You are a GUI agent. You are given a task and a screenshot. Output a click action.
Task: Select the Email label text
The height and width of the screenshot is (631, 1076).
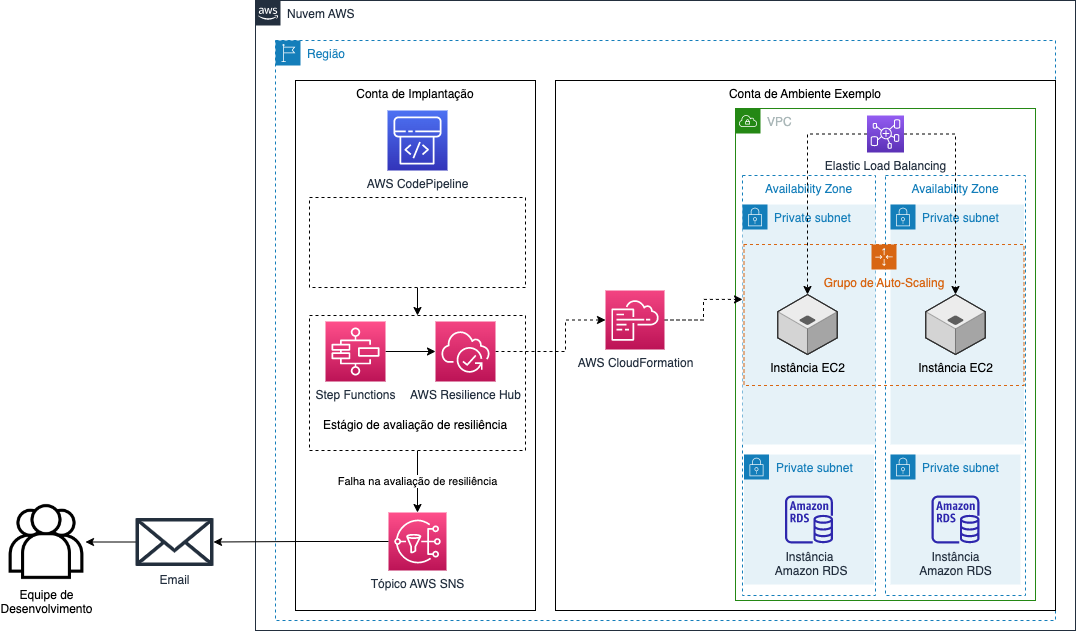[x=174, y=580]
